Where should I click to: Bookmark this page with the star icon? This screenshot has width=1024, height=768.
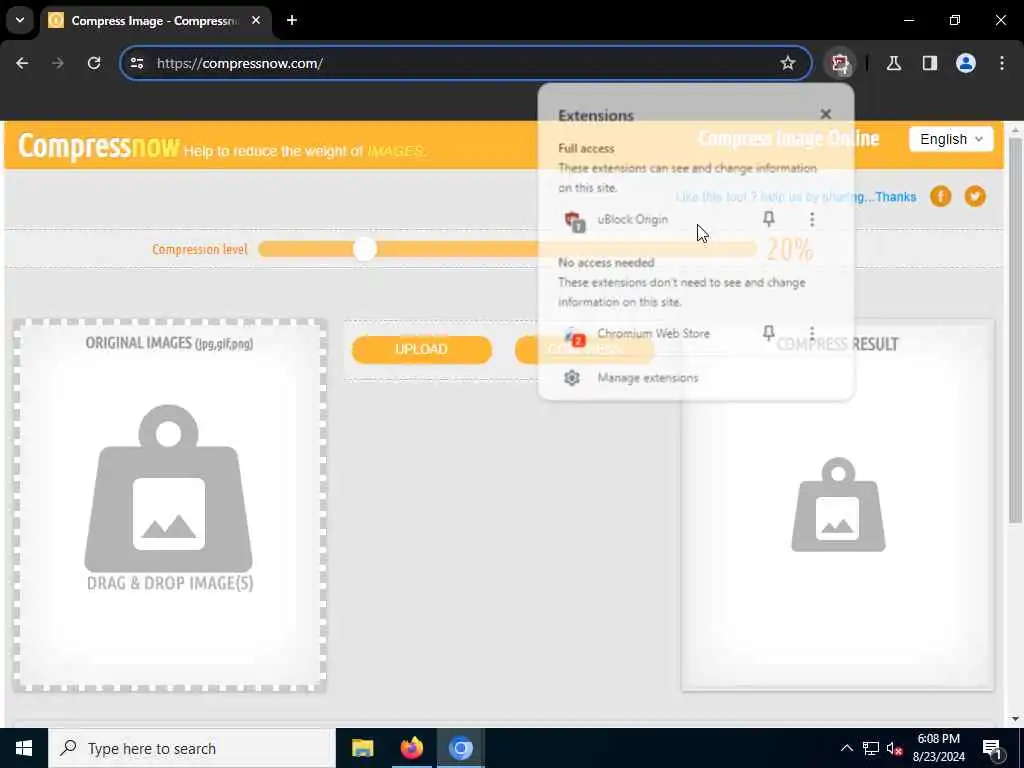click(788, 63)
